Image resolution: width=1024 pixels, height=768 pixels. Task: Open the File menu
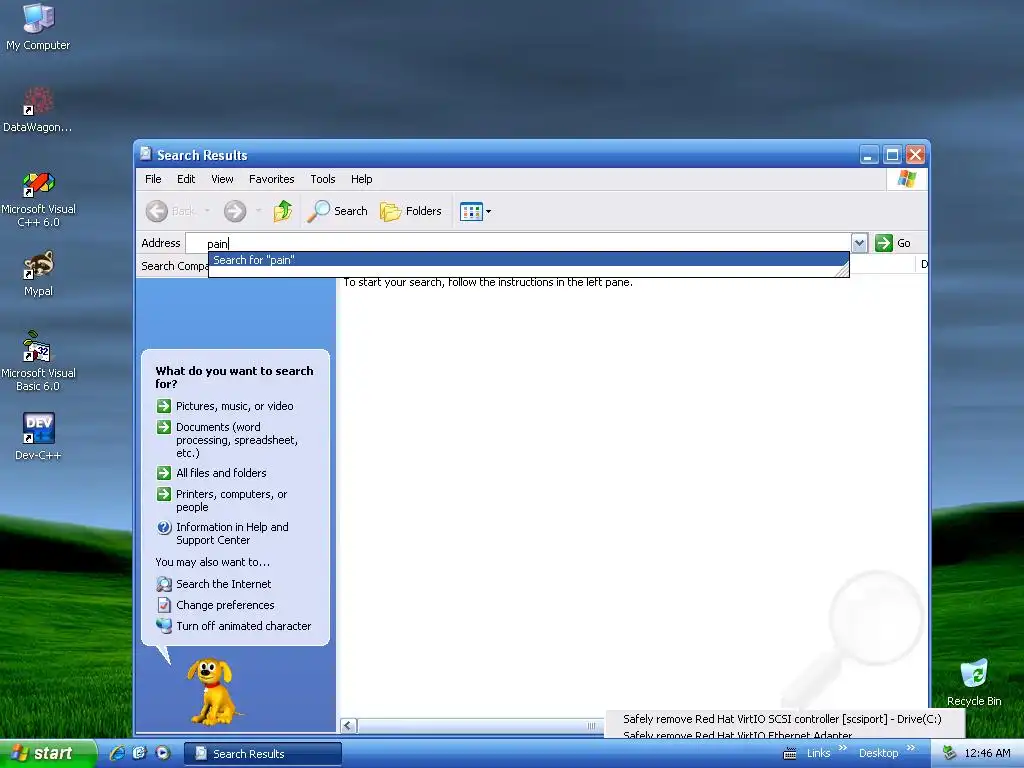pyautogui.click(x=153, y=179)
